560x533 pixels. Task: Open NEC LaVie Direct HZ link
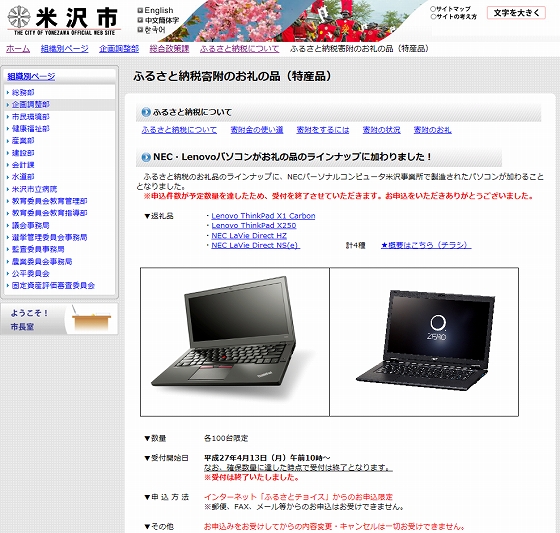coord(249,235)
